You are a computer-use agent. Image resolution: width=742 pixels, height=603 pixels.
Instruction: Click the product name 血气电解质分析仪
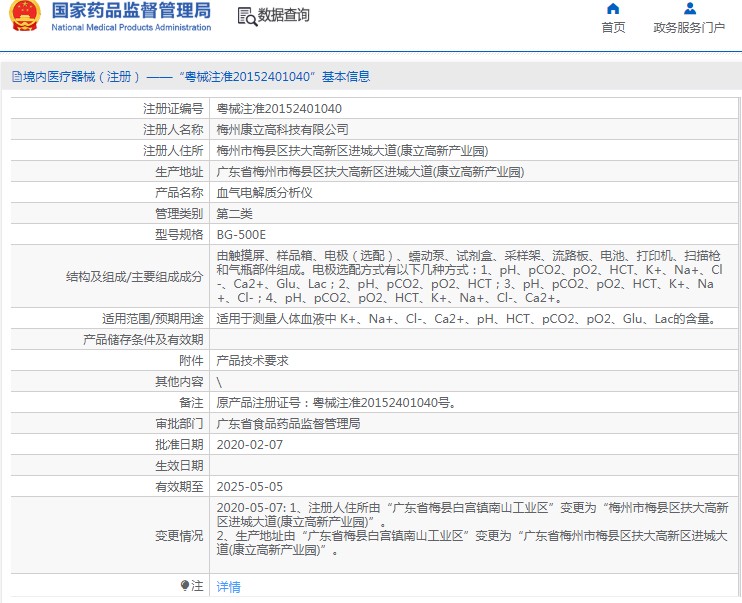coord(265,192)
